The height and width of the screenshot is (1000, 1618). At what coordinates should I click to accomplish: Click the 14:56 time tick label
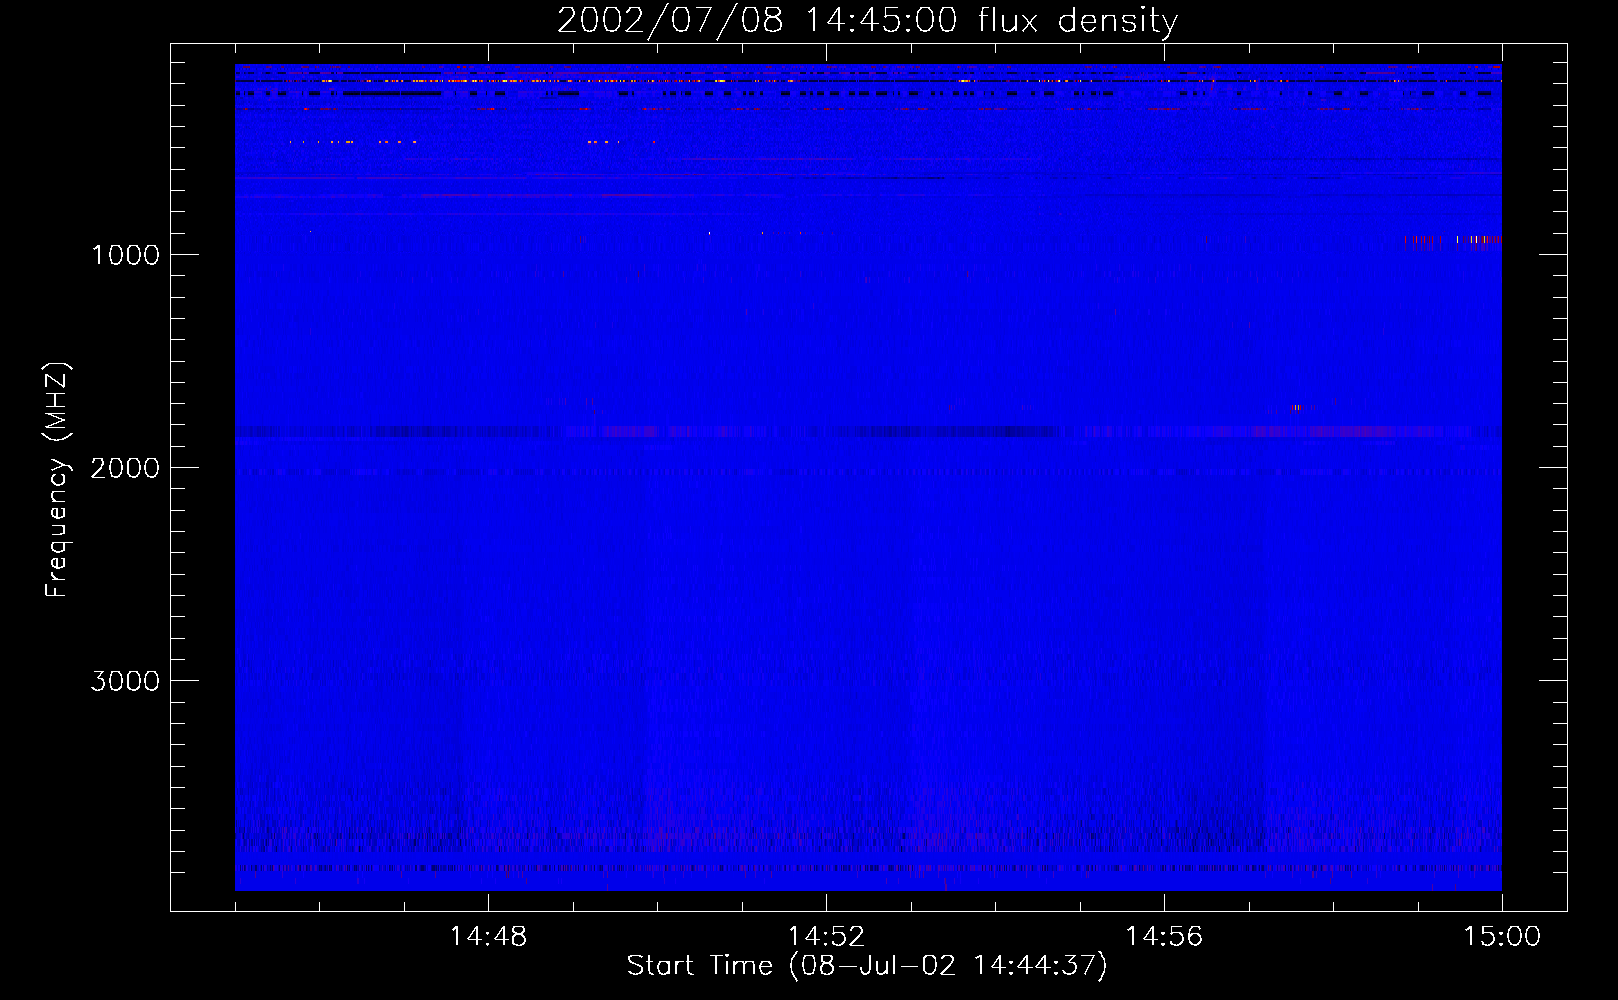click(x=1164, y=937)
